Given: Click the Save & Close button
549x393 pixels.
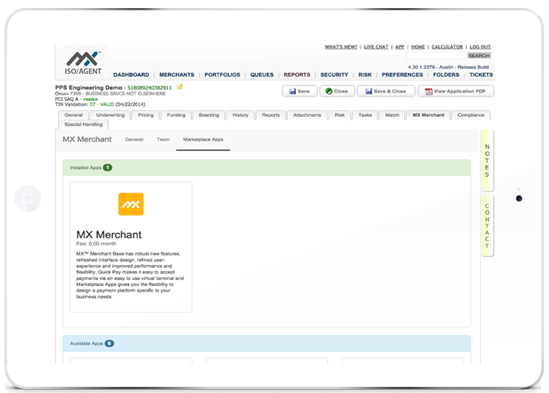Looking at the screenshot, I should tap(386, 91).
